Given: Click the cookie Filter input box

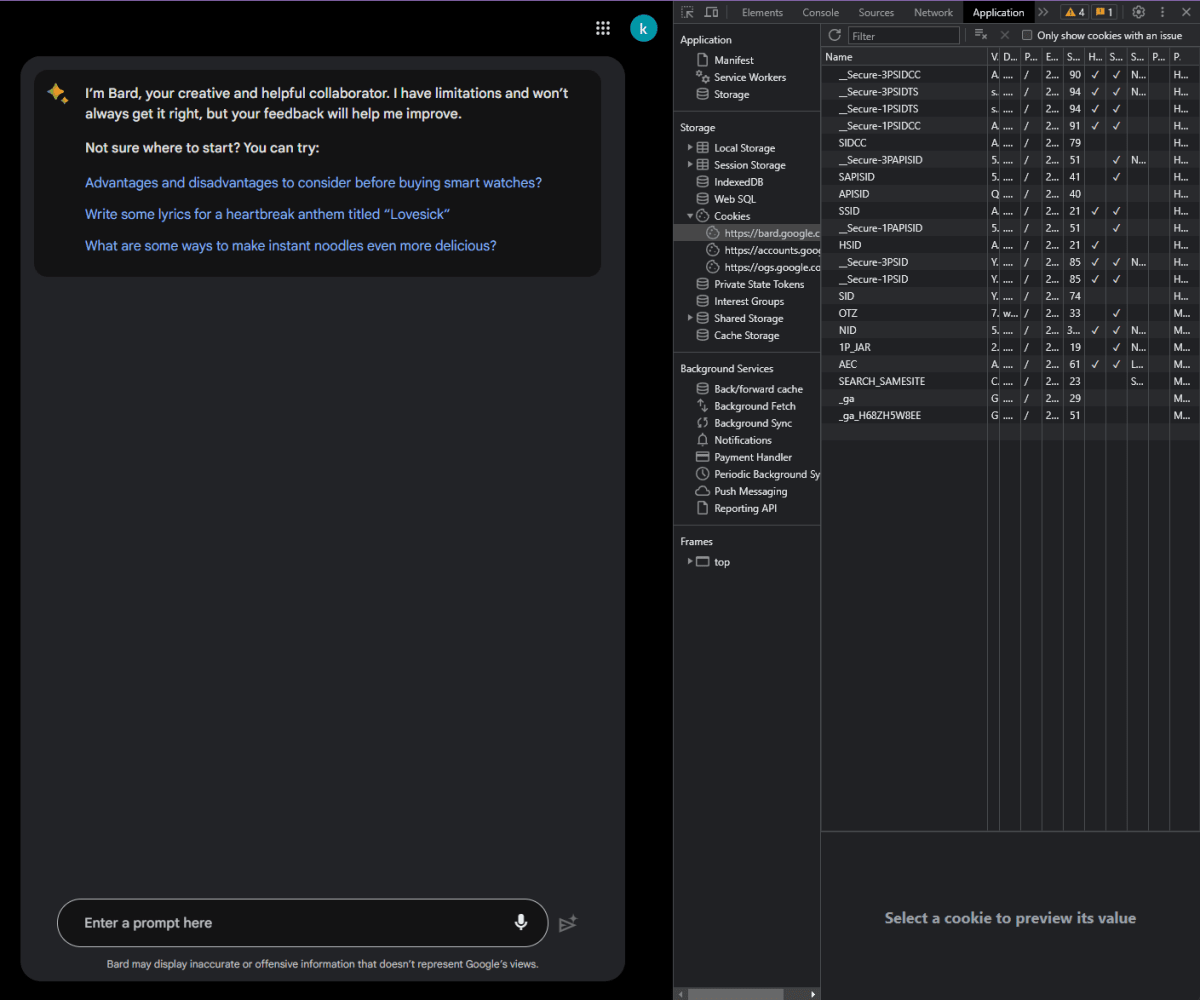Looking at the screenshot, I should click(x=904, y=35).
